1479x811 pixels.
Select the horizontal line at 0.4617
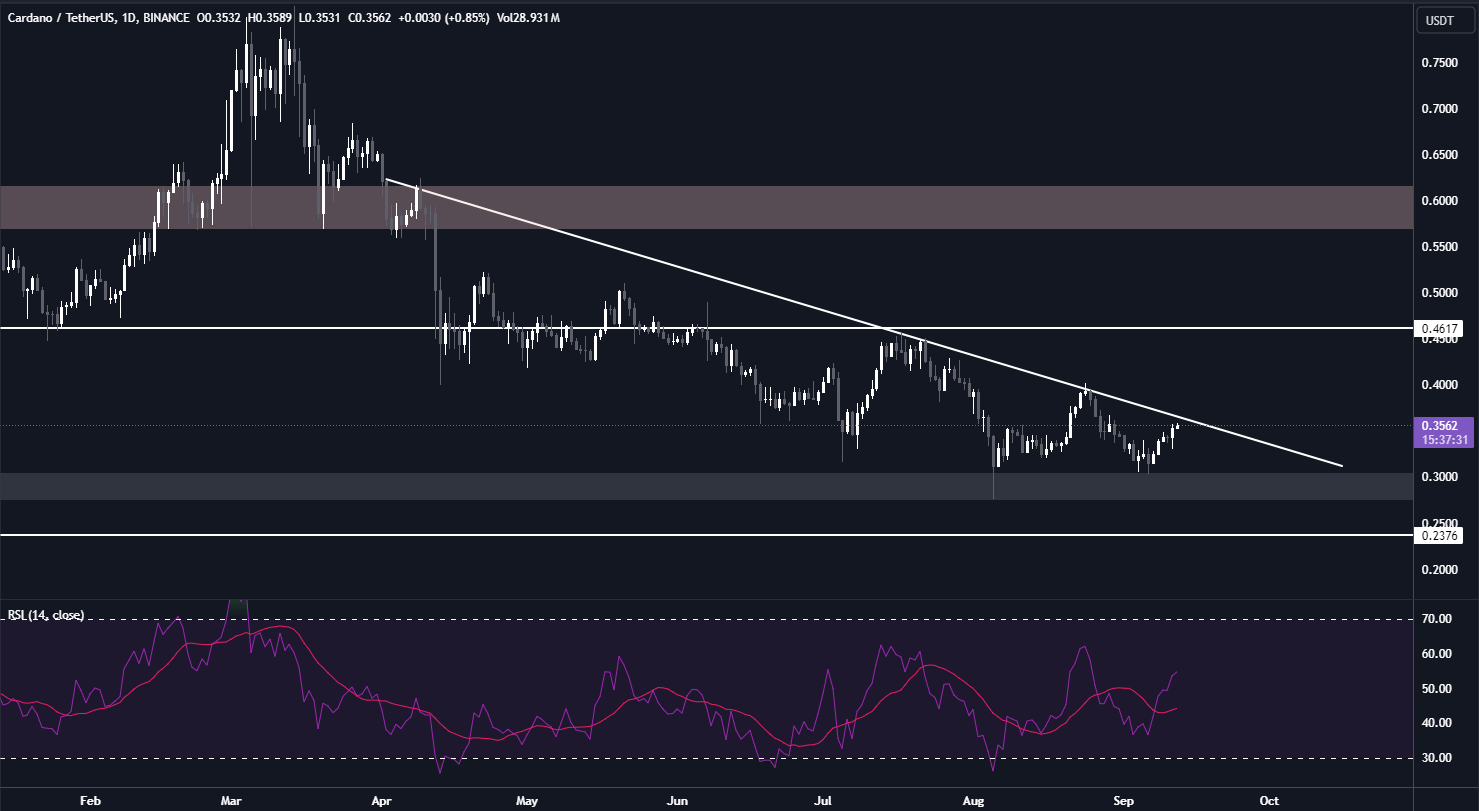[707, 328]
